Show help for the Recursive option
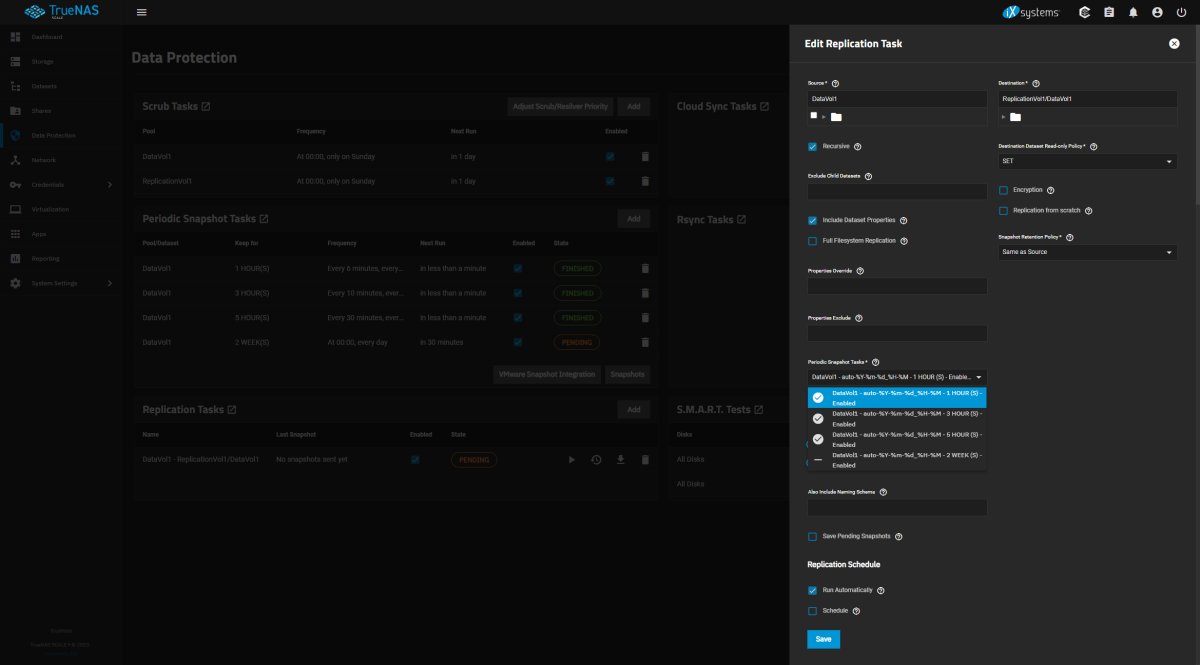1200x665 pixels. 858,146
